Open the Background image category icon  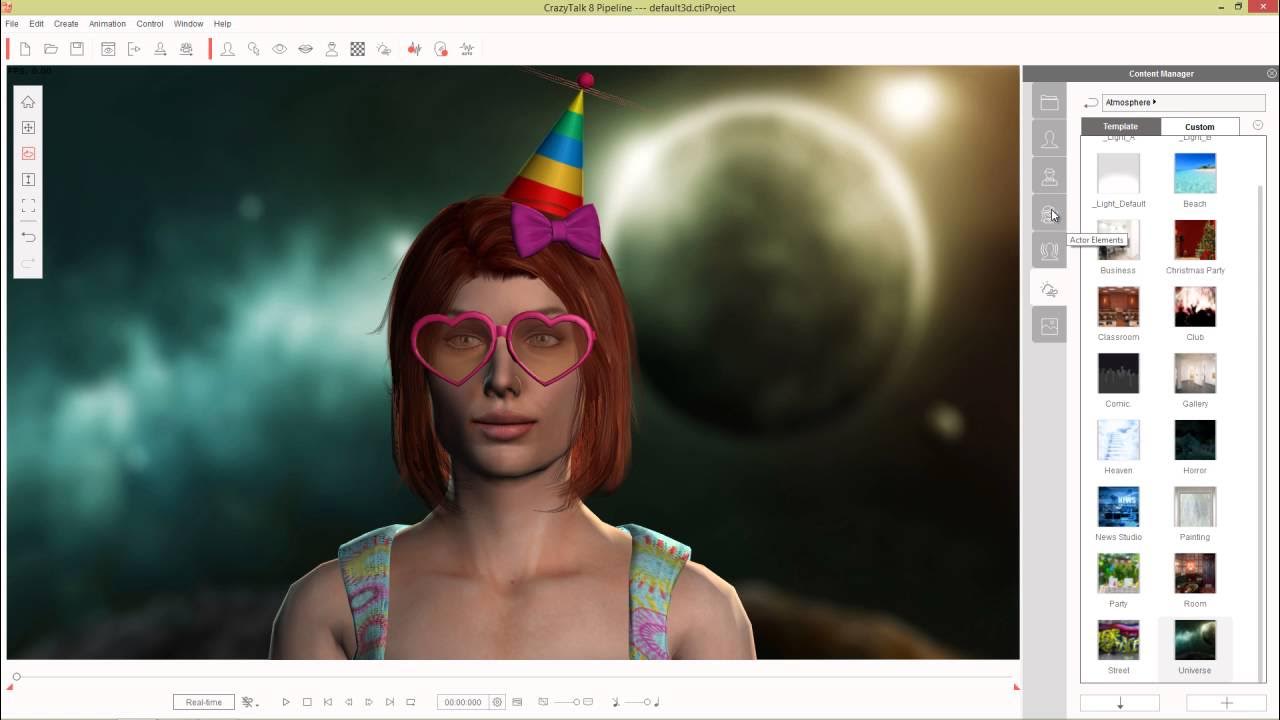tap(1049, 326)
